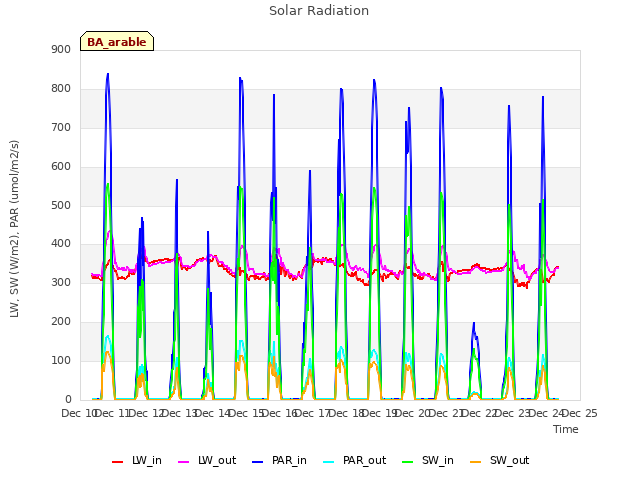Click the 600 y-axis tick label
Screen dimensions: 640x480
point(61,167)
